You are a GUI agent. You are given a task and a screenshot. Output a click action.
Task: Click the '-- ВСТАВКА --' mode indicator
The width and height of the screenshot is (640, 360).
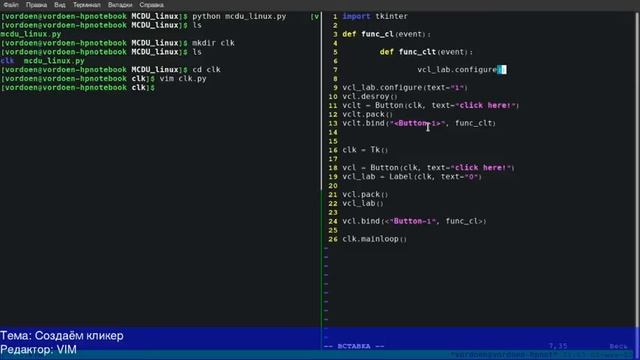[x=354, y=346]
